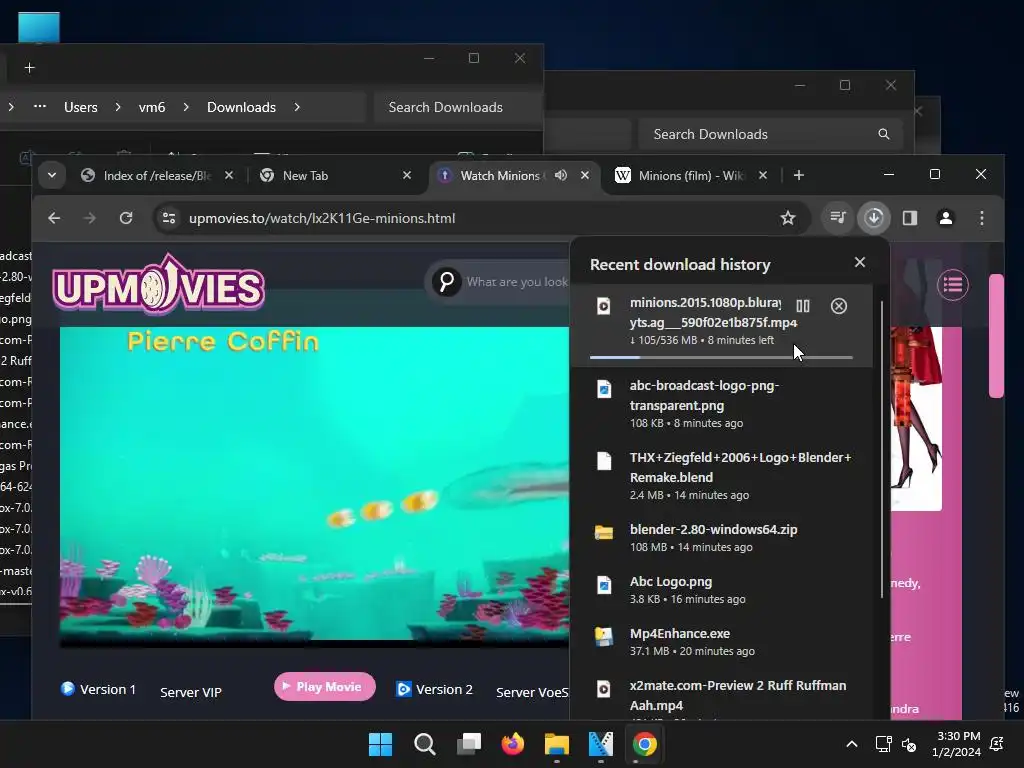The image size is (1024, 768).
Task: Cancel the minions mp4 download
Action: (x=839, y=306)
